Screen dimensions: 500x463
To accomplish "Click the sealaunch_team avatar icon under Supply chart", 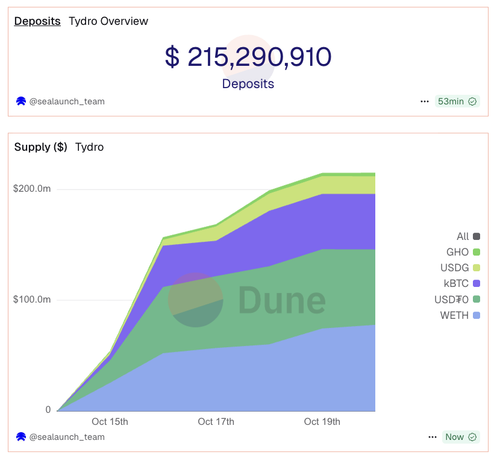I will click(x=21, y=437).
